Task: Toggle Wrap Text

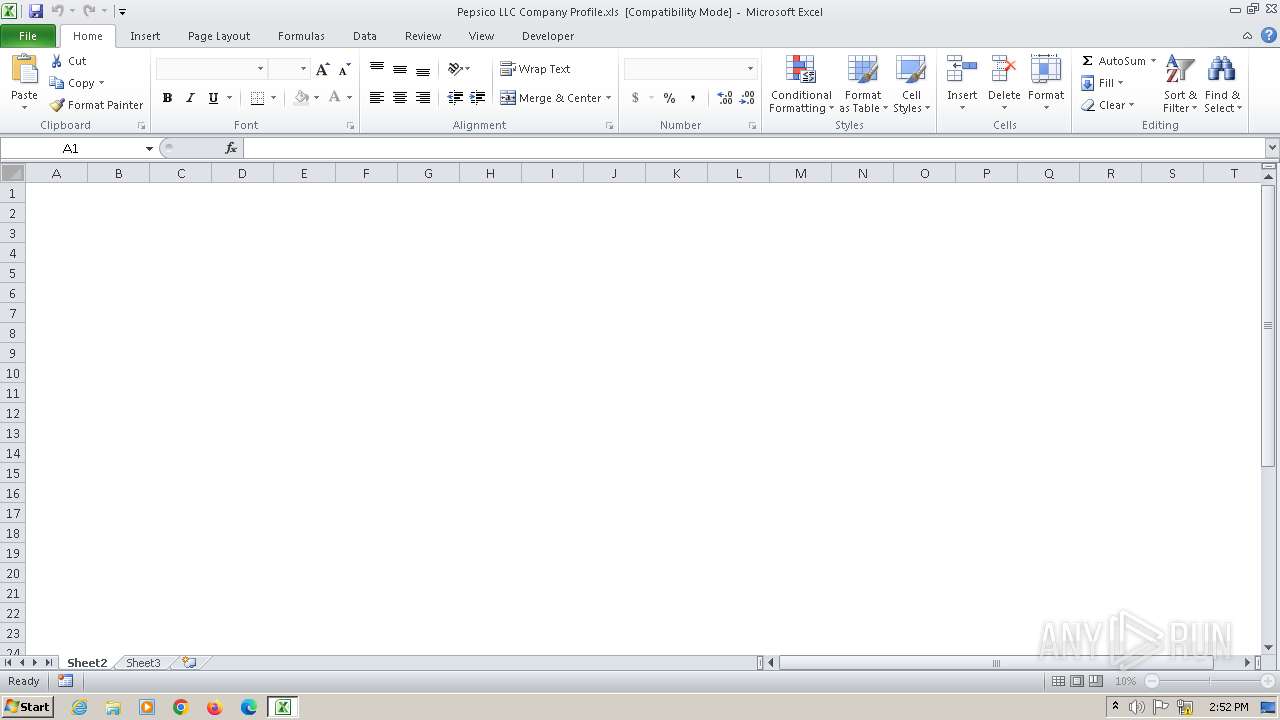Action: [x=535, y=69]
